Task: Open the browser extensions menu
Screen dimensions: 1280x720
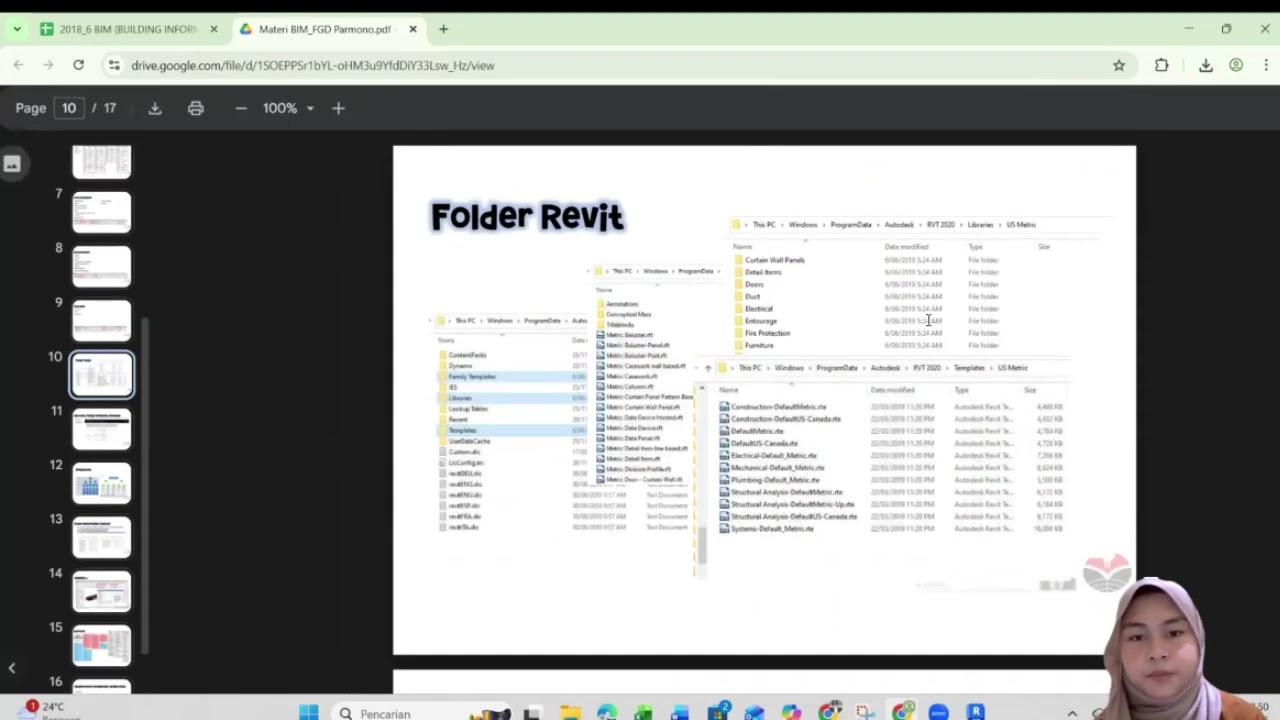Action: pos(1161,65)
